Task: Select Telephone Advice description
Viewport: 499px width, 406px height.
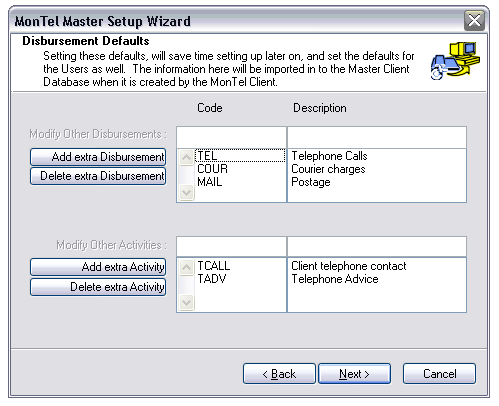Action: point(335,279)
